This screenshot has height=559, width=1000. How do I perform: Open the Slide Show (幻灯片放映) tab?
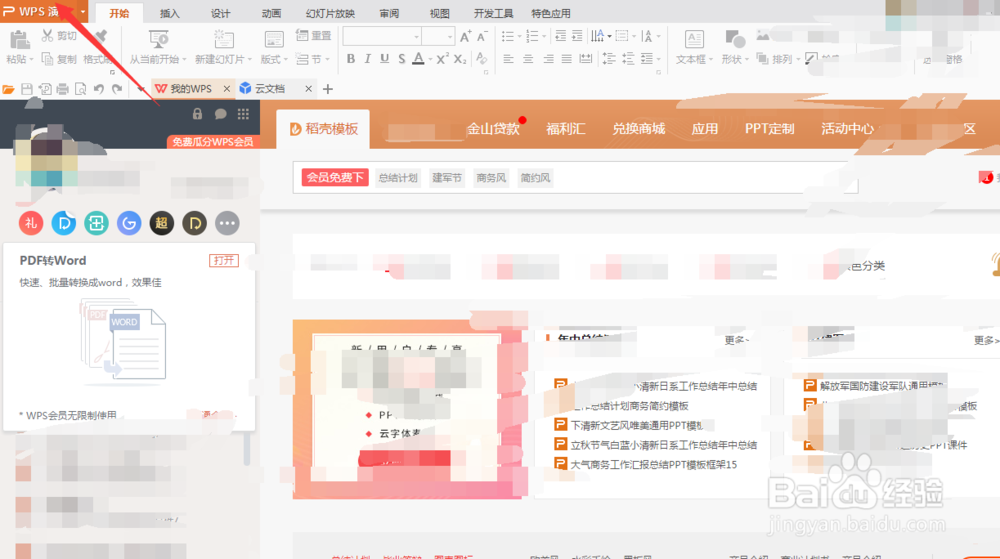coord(330,13)
